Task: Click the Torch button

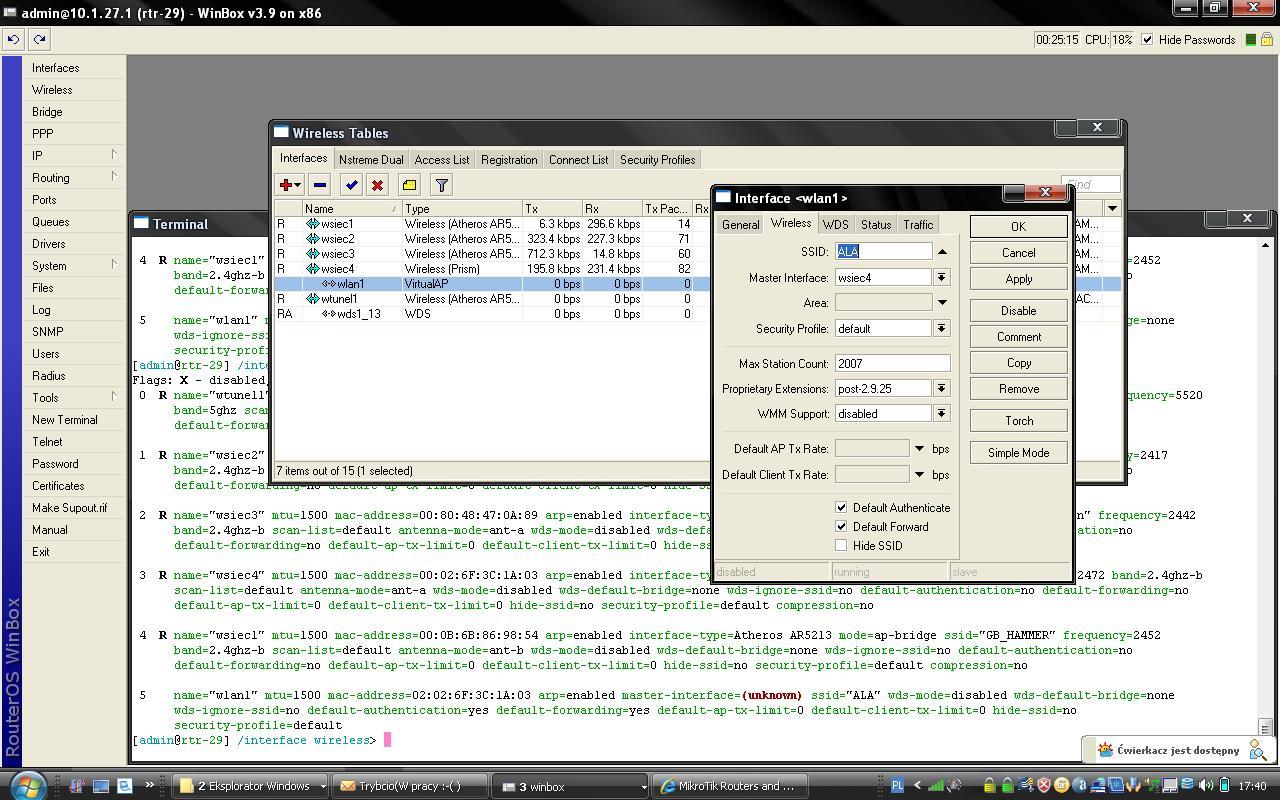Action: click(x=1017, y=420)
